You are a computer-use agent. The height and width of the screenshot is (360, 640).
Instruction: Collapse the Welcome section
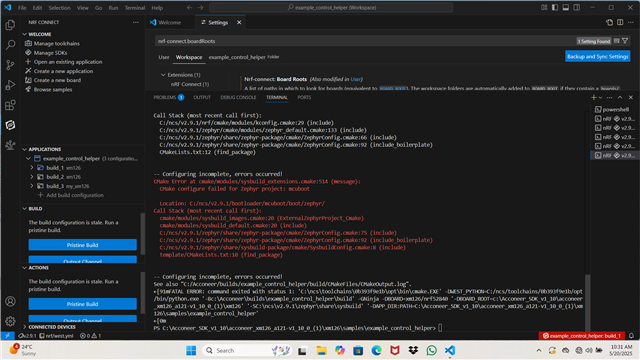tap(24, 34)
